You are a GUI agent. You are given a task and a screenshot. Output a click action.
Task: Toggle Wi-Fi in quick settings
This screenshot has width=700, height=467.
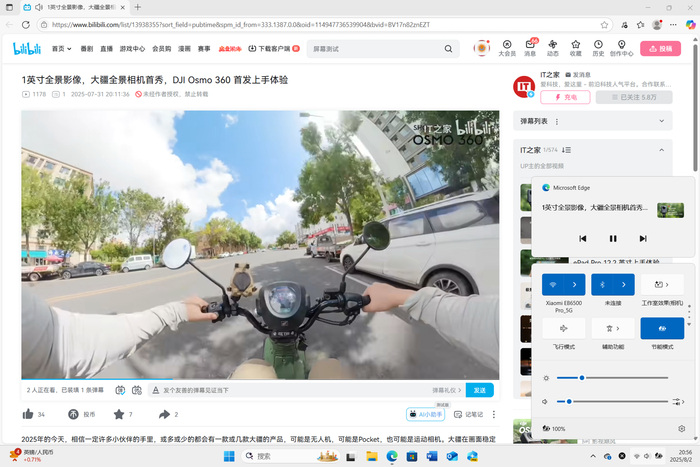pos(553,284)
